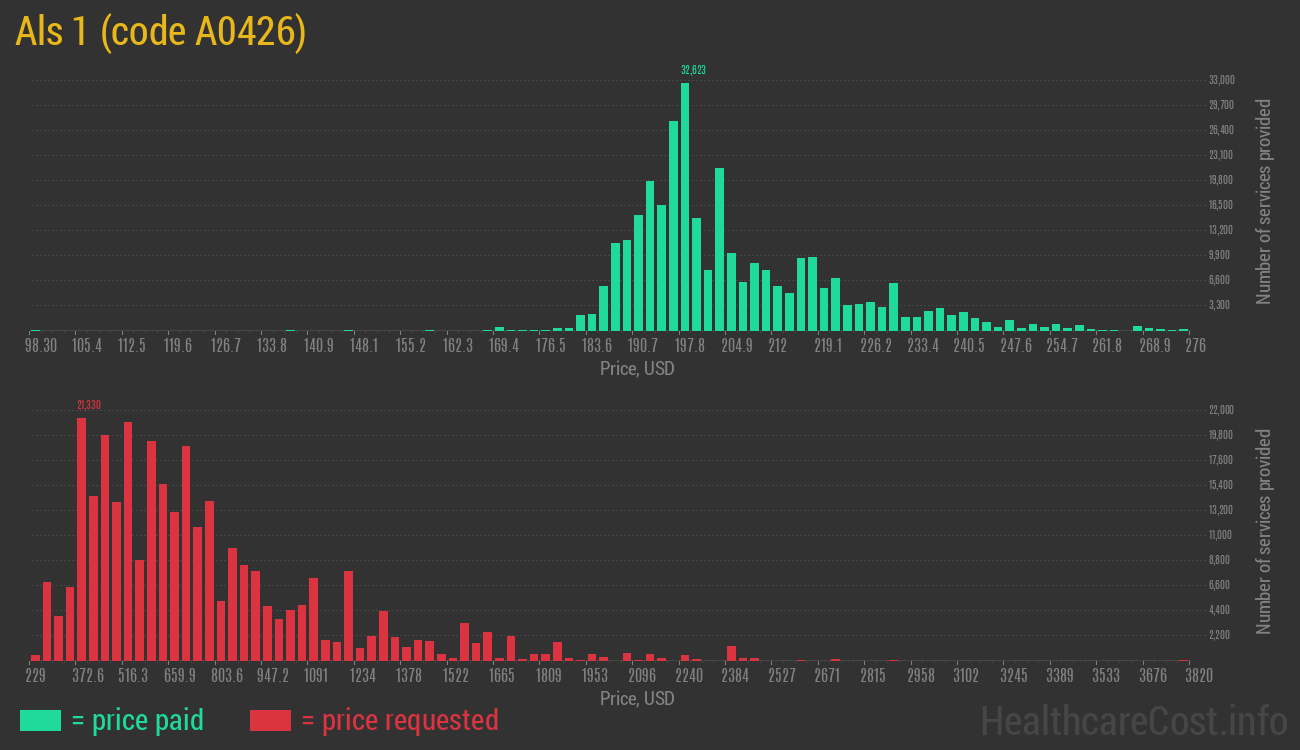Click the '= price requested' legend text
1300x750 pixels.
(x=399, y=720)
